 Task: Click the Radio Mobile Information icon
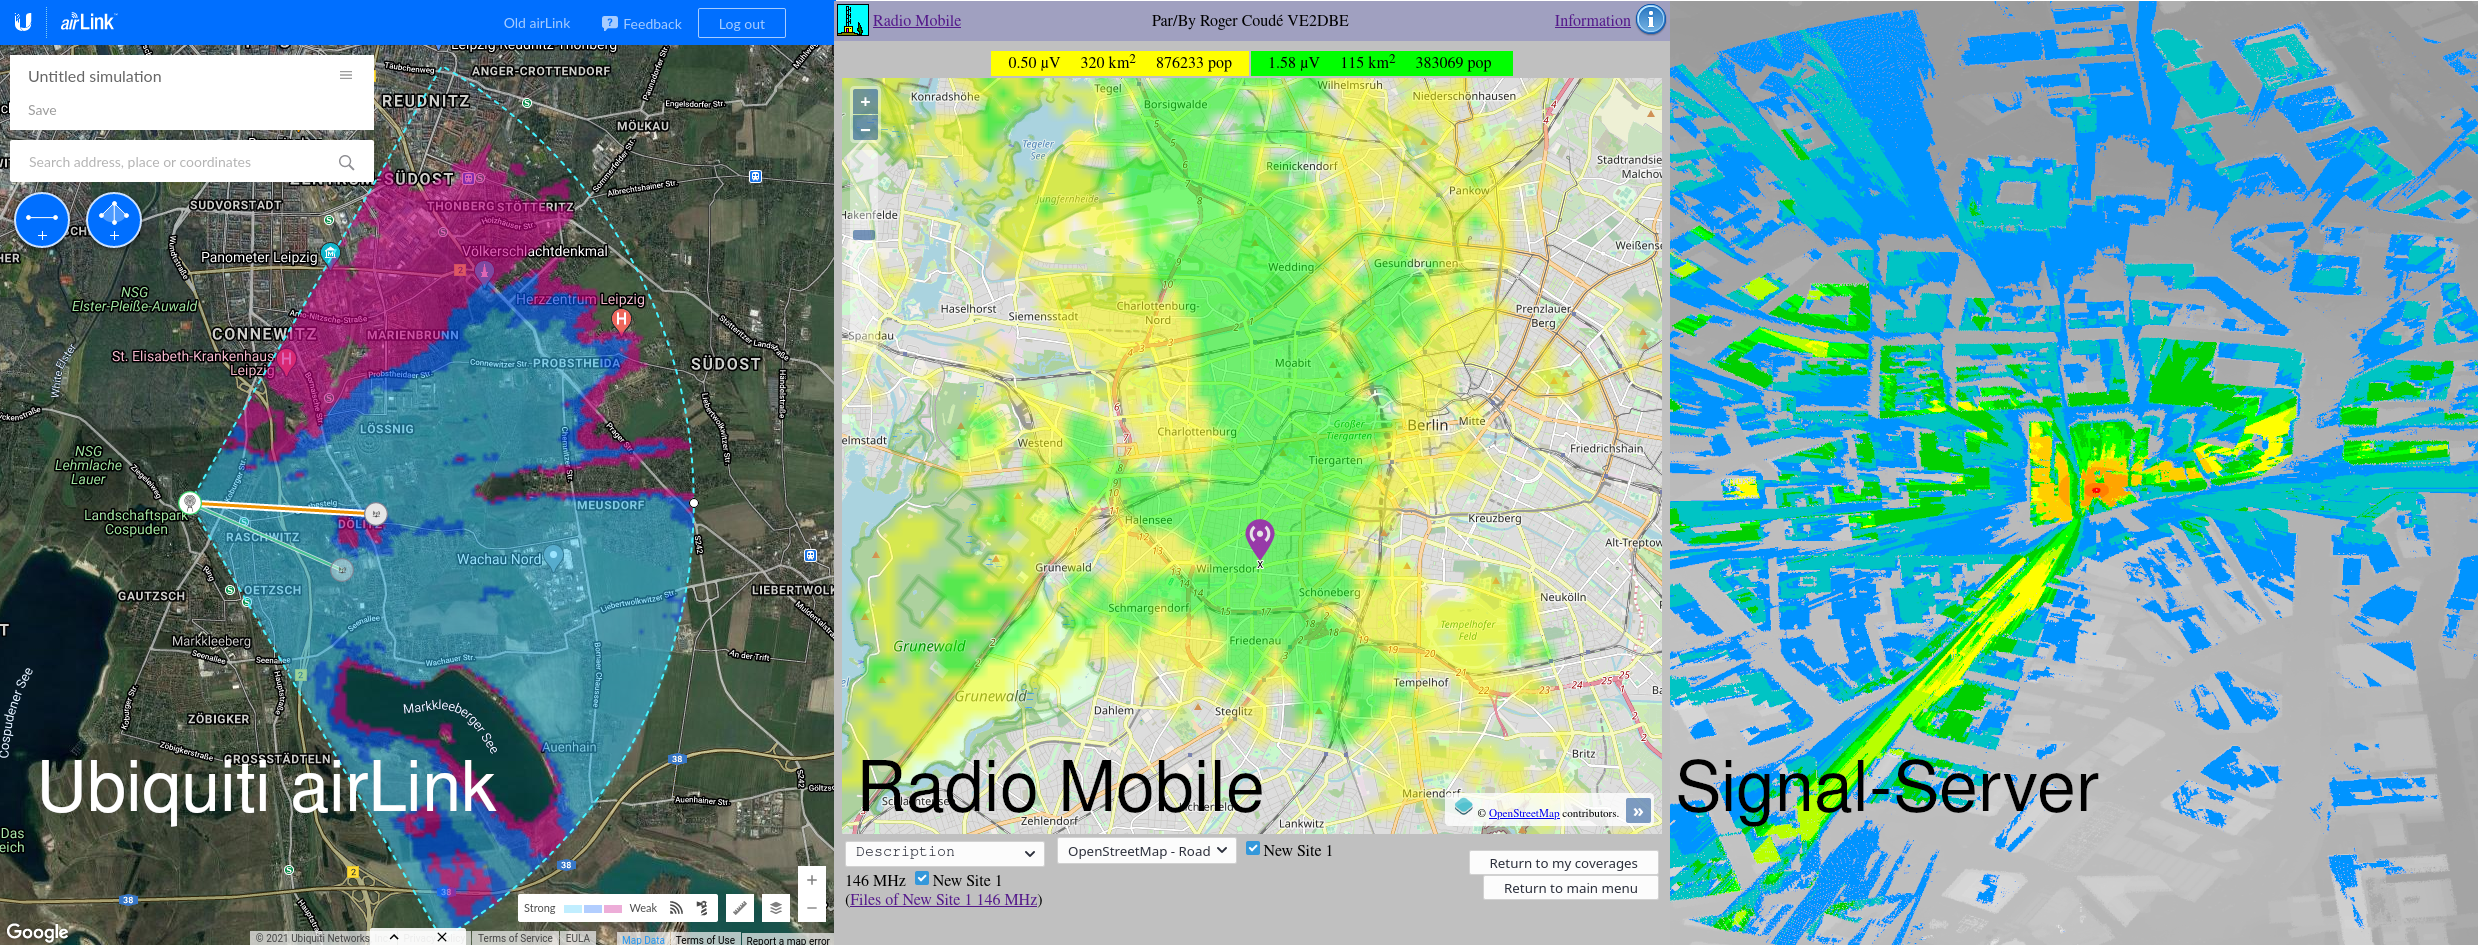click(1650, 20)
